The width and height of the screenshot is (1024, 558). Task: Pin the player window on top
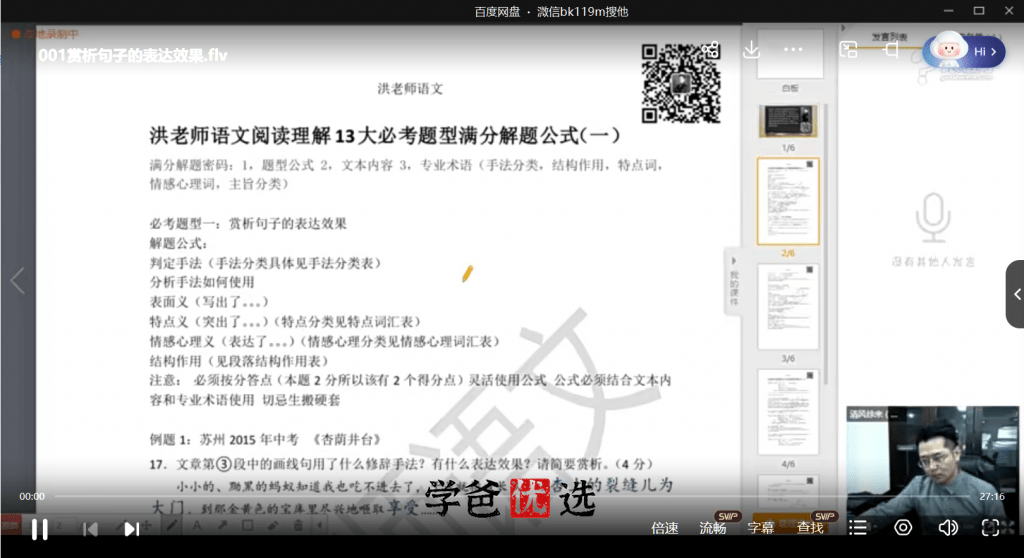click(891, 50)
